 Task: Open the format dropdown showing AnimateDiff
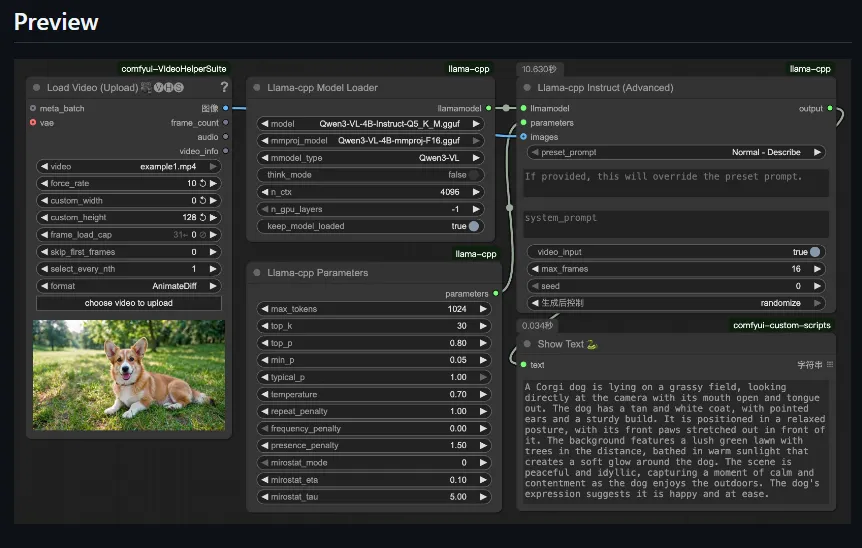click(x=129, y=286)
